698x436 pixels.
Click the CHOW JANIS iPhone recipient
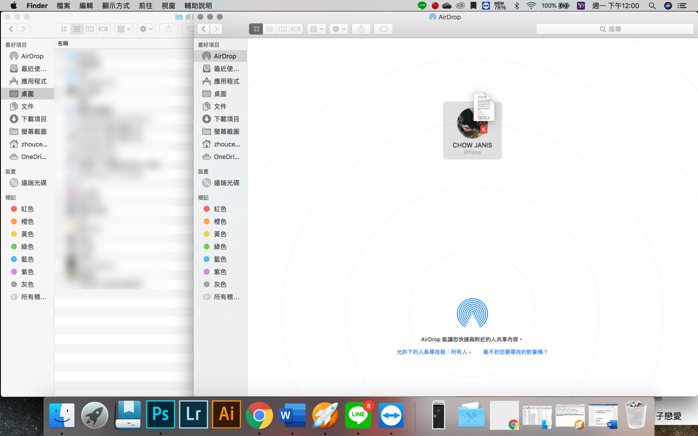472,127
